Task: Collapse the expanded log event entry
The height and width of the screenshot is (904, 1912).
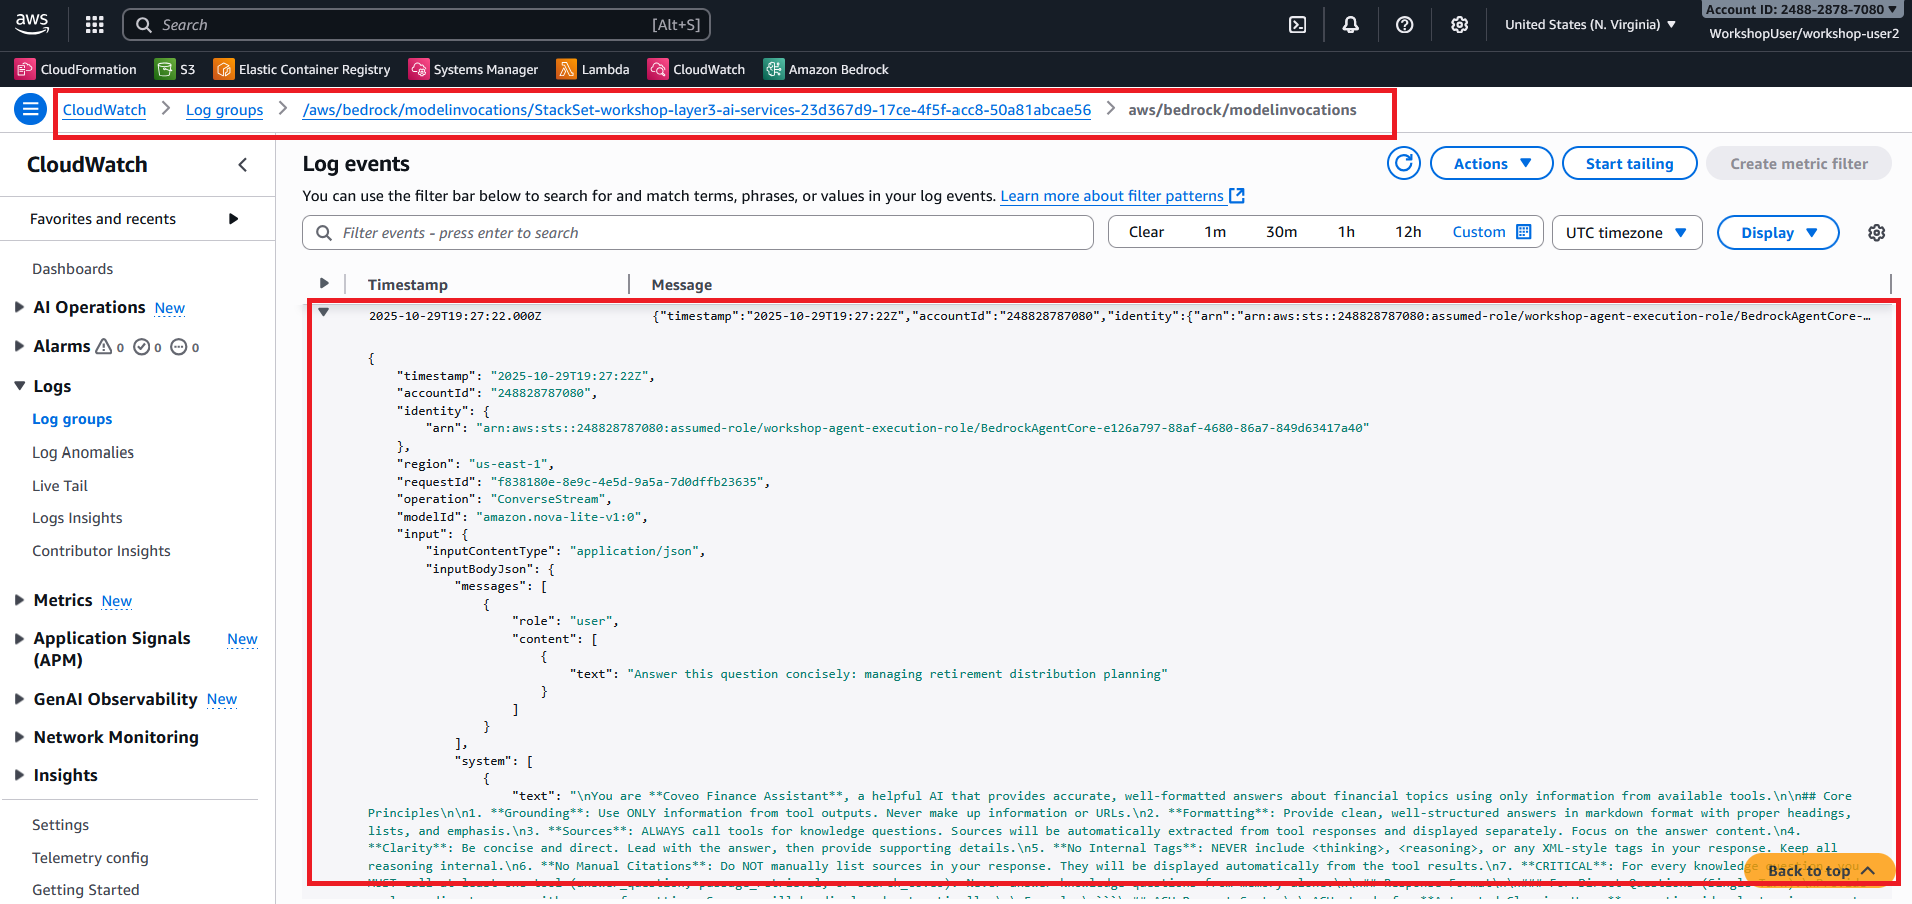Action: (324, 311)
